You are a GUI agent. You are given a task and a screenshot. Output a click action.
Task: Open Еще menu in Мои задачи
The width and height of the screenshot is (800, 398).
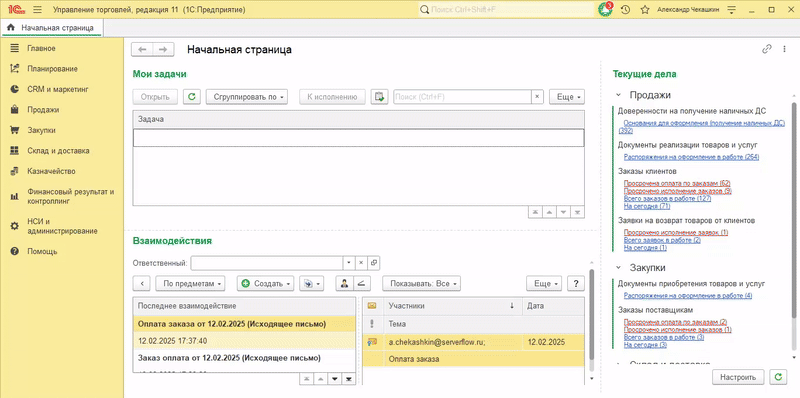(x=567, y=96)
